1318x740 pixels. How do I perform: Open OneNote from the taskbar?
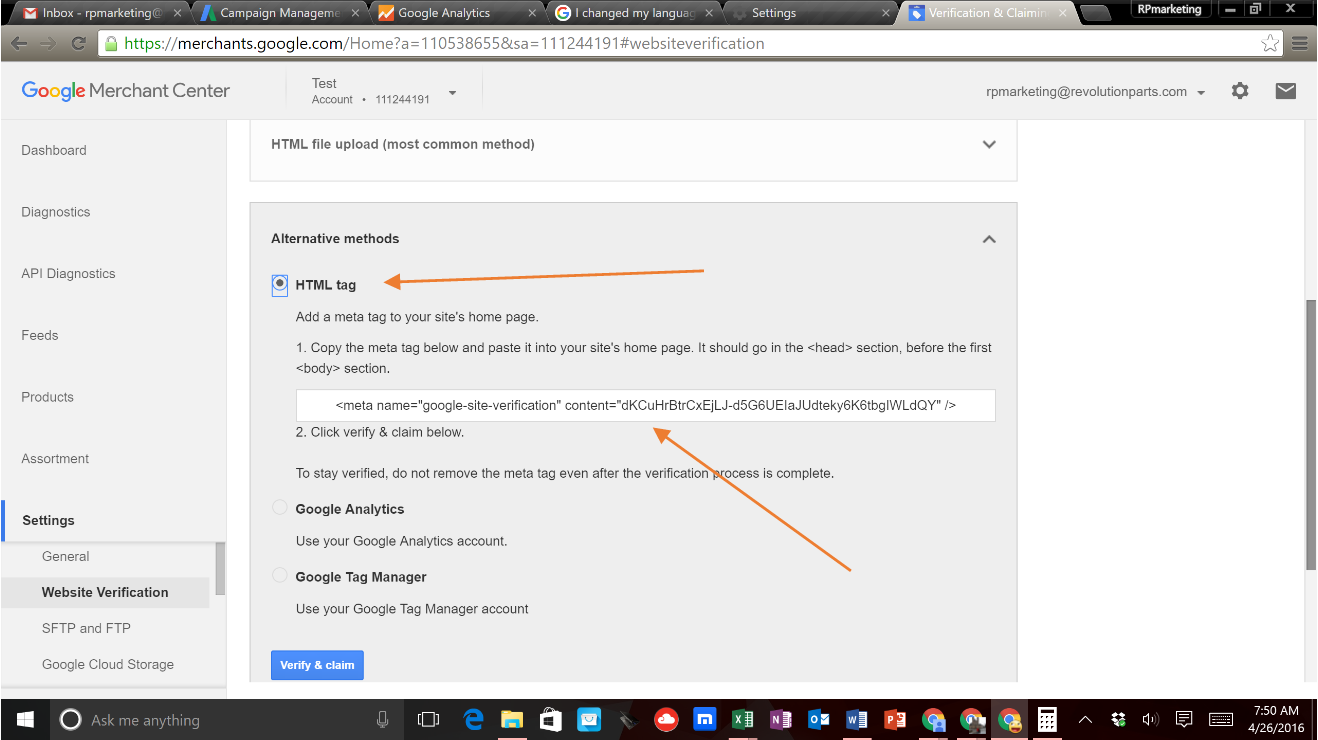781,719
